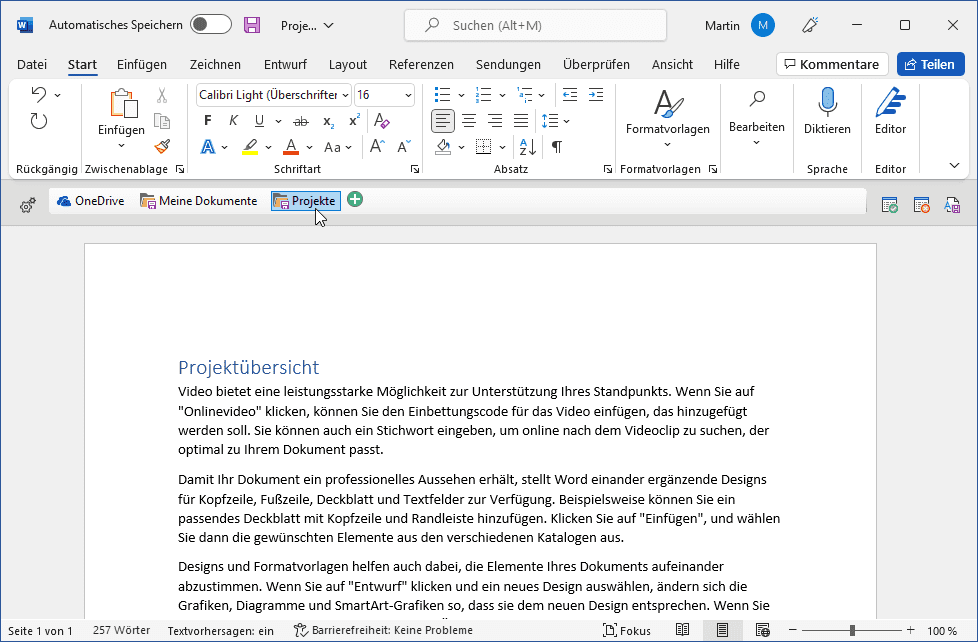Clear all formatting with eraser icon
978x642 pixels.
[381, 121]
